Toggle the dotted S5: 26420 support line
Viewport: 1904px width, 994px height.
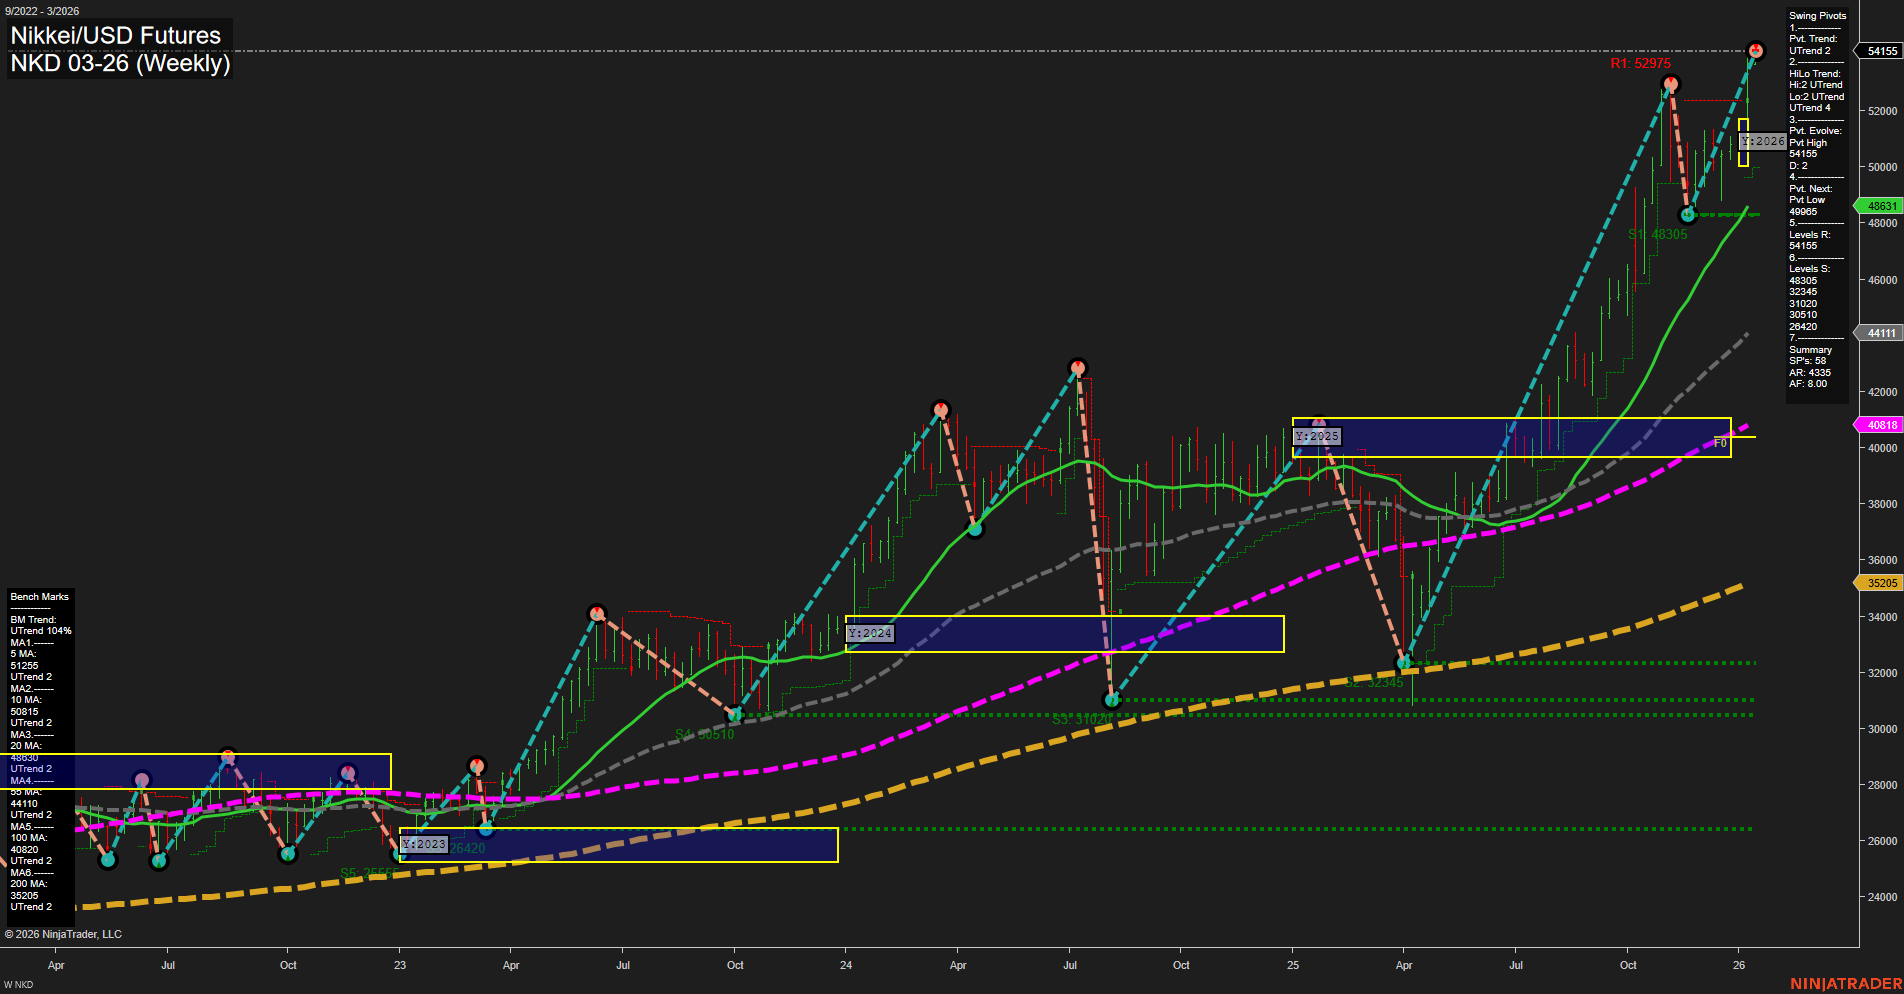point(1100,827)
